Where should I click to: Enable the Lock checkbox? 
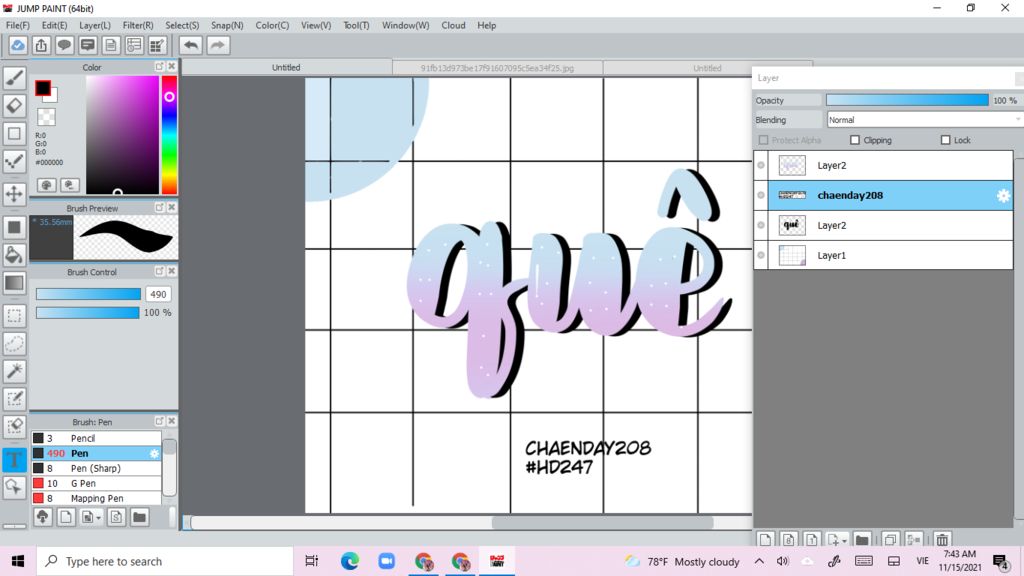point(945,140)
